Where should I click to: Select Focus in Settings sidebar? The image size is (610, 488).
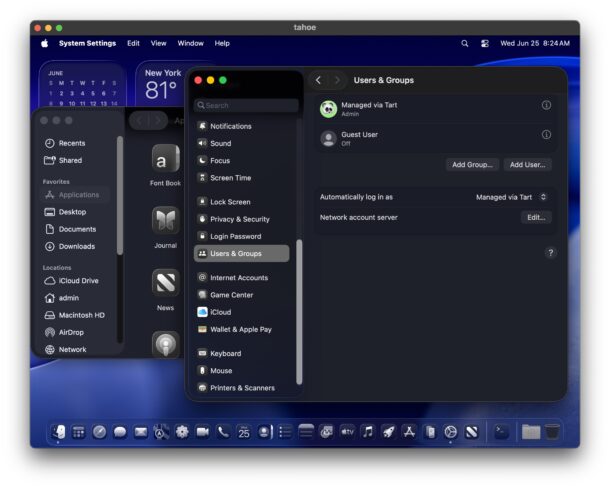pyautogui.click(x=242, y=160)
